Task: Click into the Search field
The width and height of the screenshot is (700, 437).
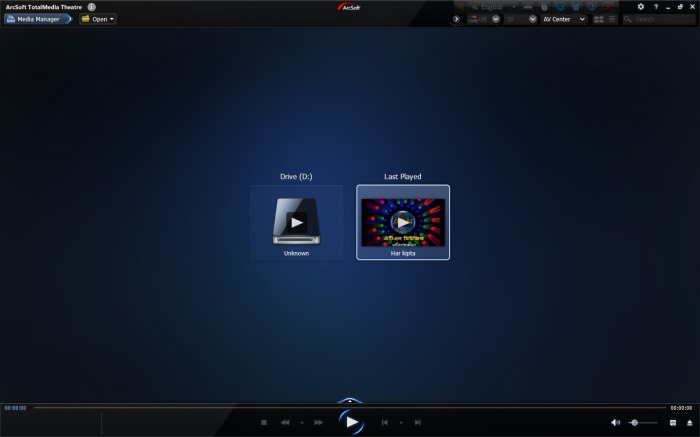Action: pos(659,19)
